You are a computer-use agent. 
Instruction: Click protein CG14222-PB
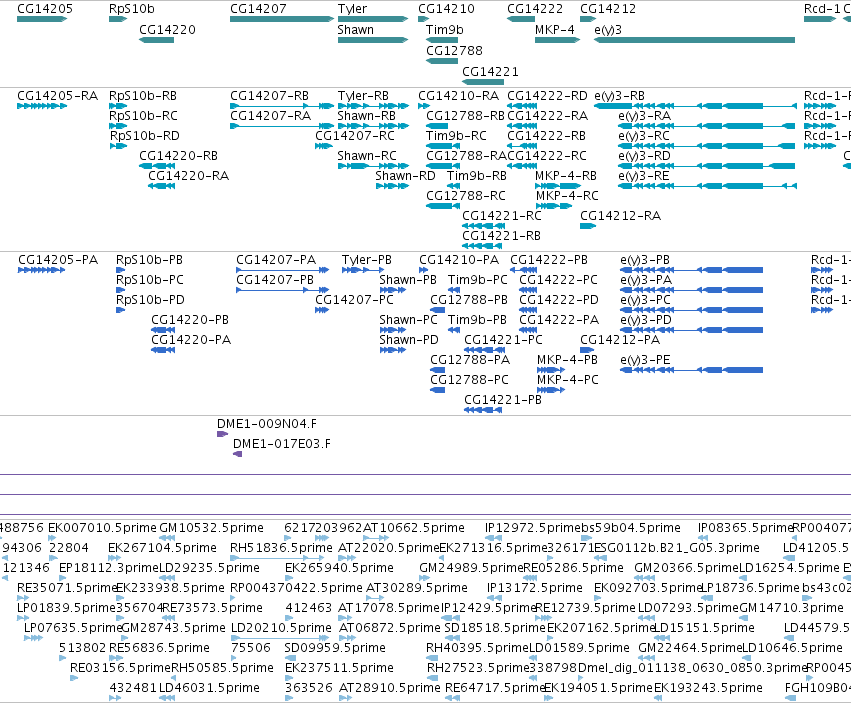[x=549, y=260]
